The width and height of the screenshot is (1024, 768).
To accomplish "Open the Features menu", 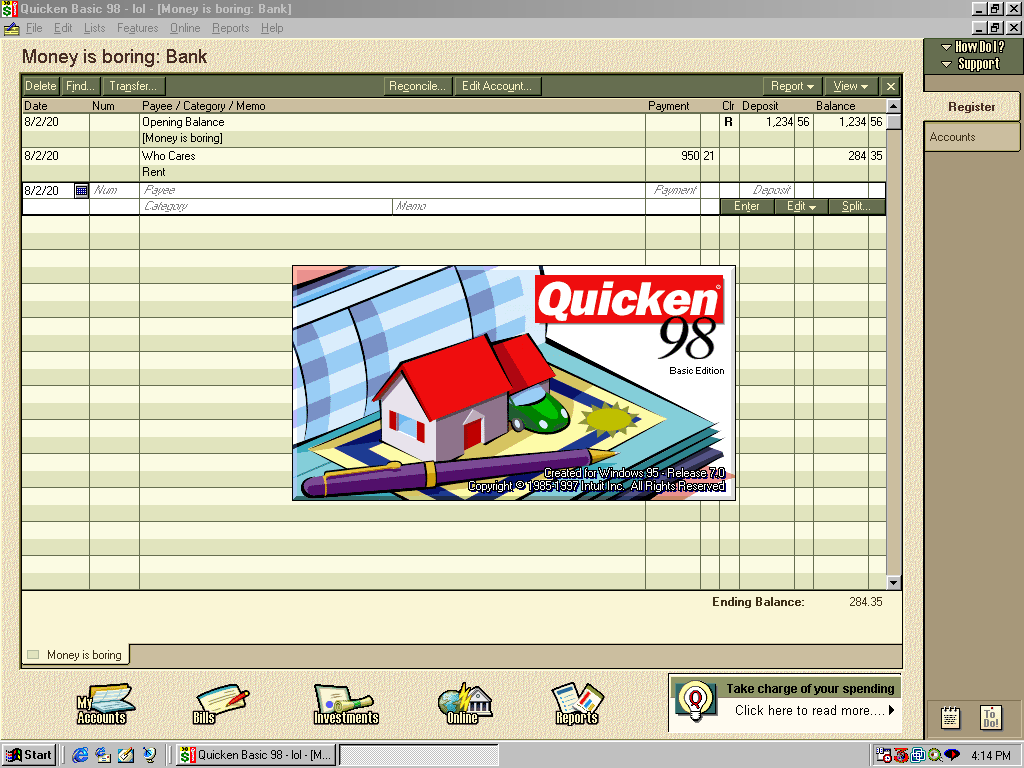I will pos(137,28).
